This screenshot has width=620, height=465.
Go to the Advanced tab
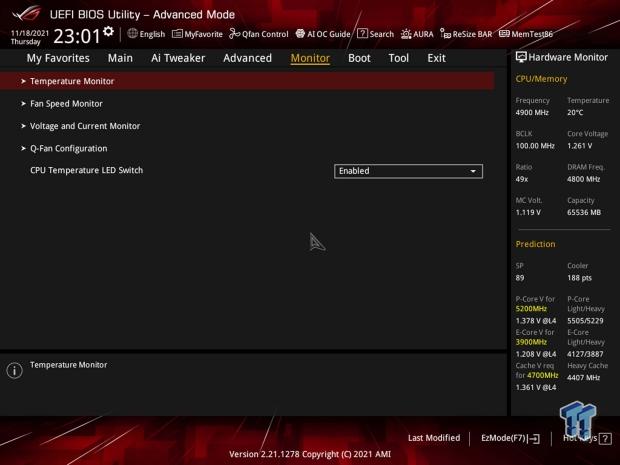248,58
